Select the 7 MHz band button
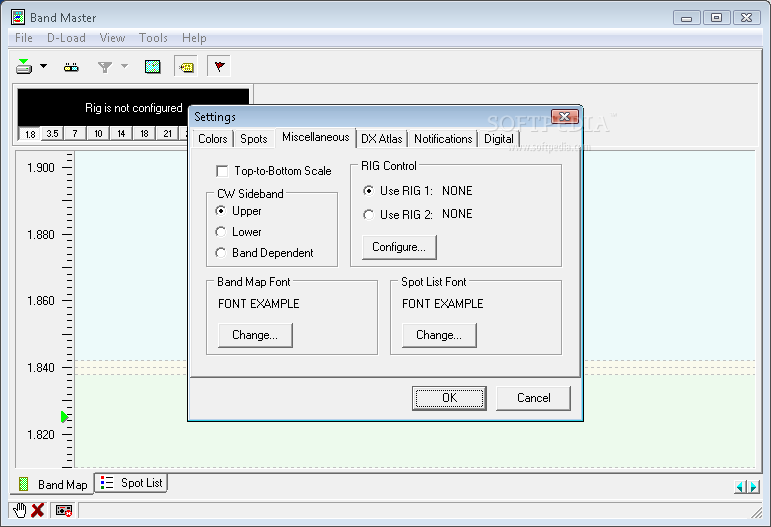This screenshot has height=527, width=771. [x=75, y=134]
